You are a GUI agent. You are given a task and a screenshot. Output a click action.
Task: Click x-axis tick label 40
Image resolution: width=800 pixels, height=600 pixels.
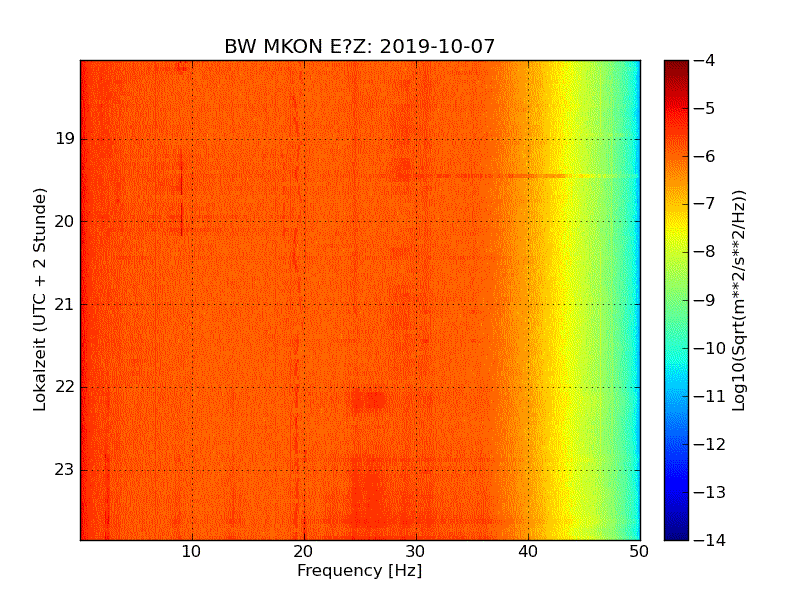(528, 552)
